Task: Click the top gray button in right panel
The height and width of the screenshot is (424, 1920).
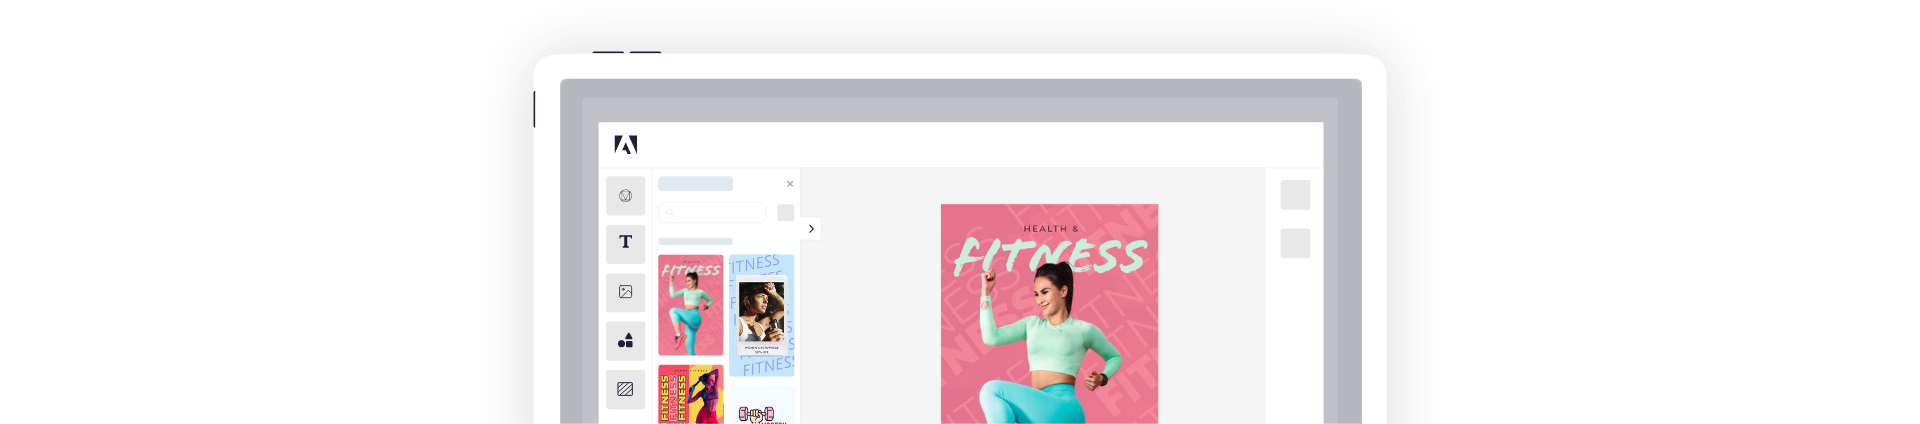Action: coord(1295,195)
